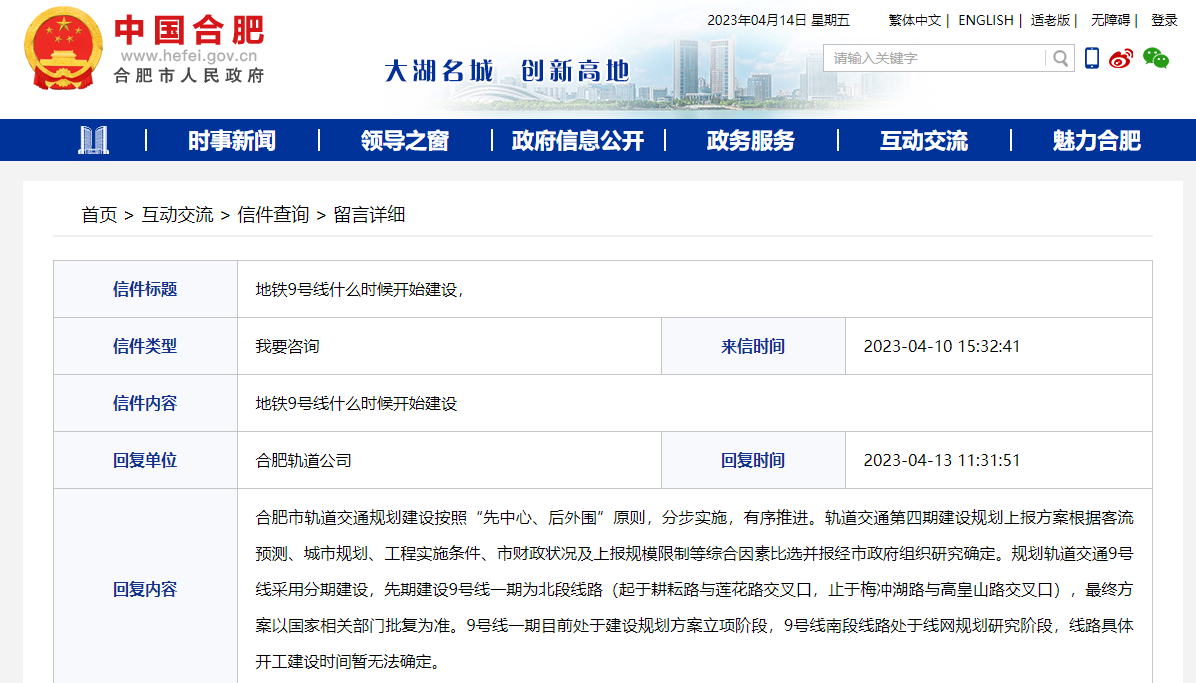Open the 时事新闻 menu

(x=231, y=141)
